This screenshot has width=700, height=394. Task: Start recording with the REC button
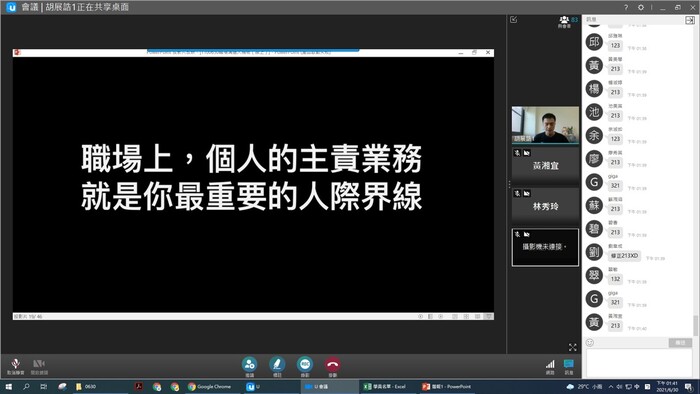pyautogui.click(x=305, y=364)
